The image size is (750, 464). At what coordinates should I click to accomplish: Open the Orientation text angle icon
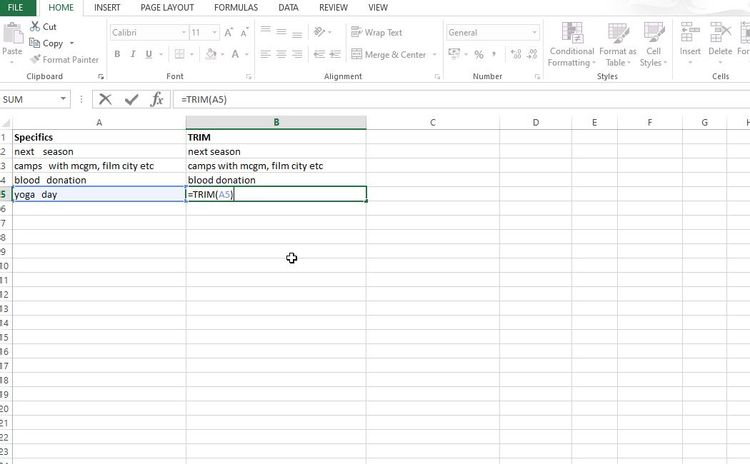pos(319,32)
